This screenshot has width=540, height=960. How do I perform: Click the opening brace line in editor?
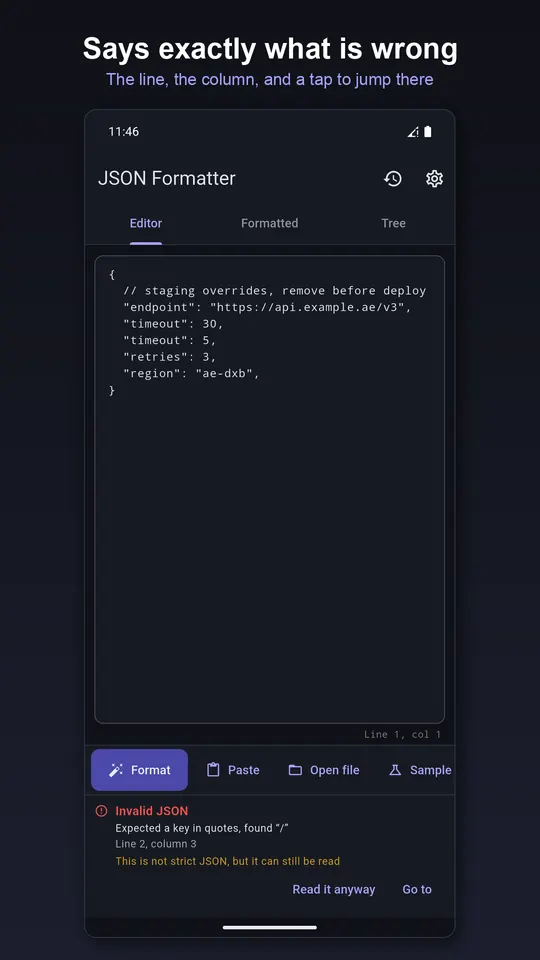click(112, 274)
